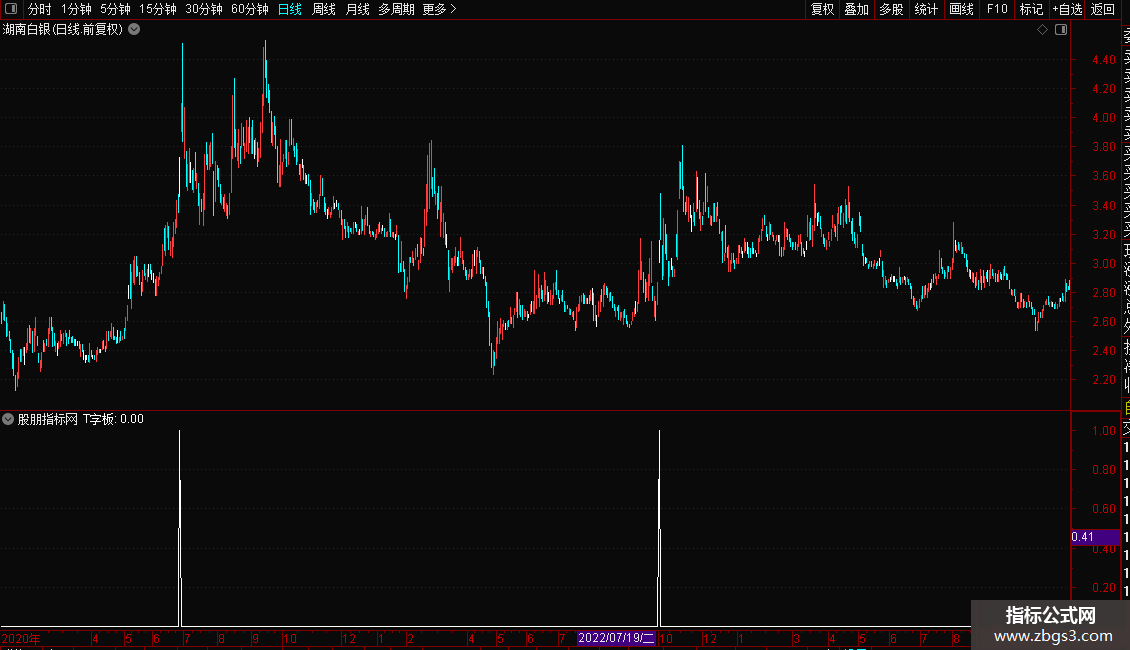1130x650 pixels.
Task: Select the 15分钟 period tab
Action: (158, 9)
